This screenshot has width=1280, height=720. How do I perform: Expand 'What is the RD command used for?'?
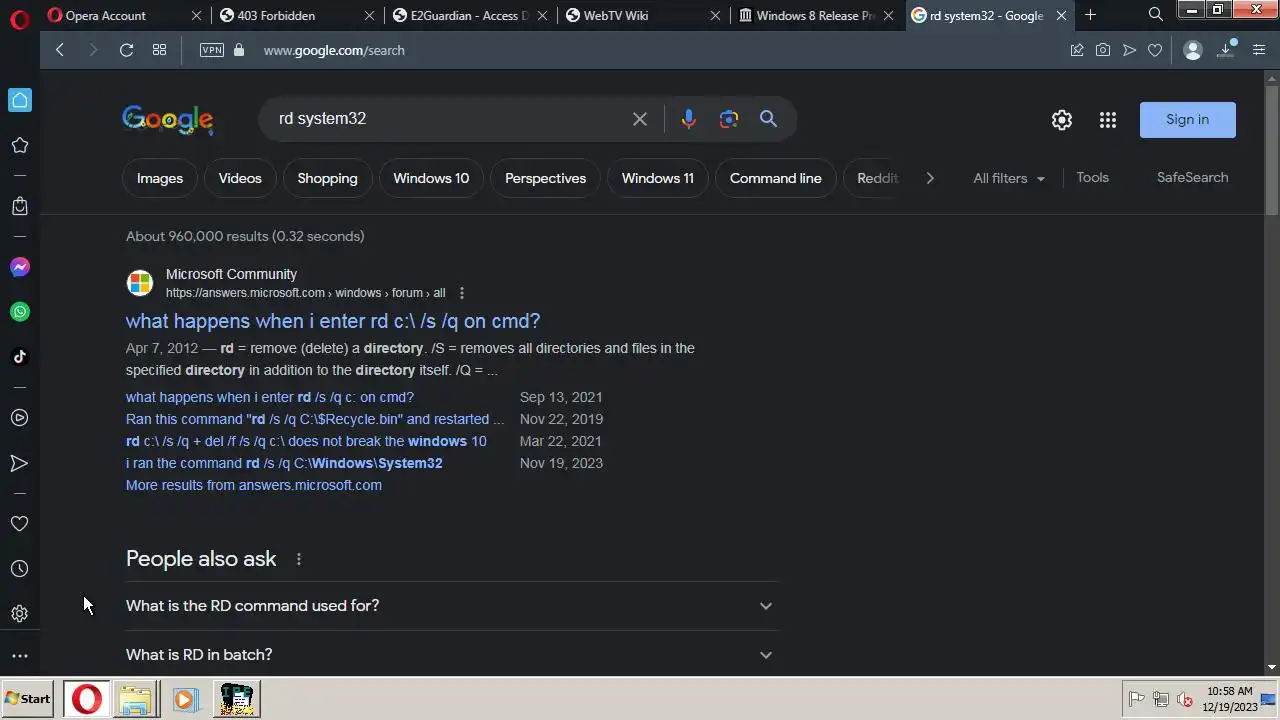(451, 606)
